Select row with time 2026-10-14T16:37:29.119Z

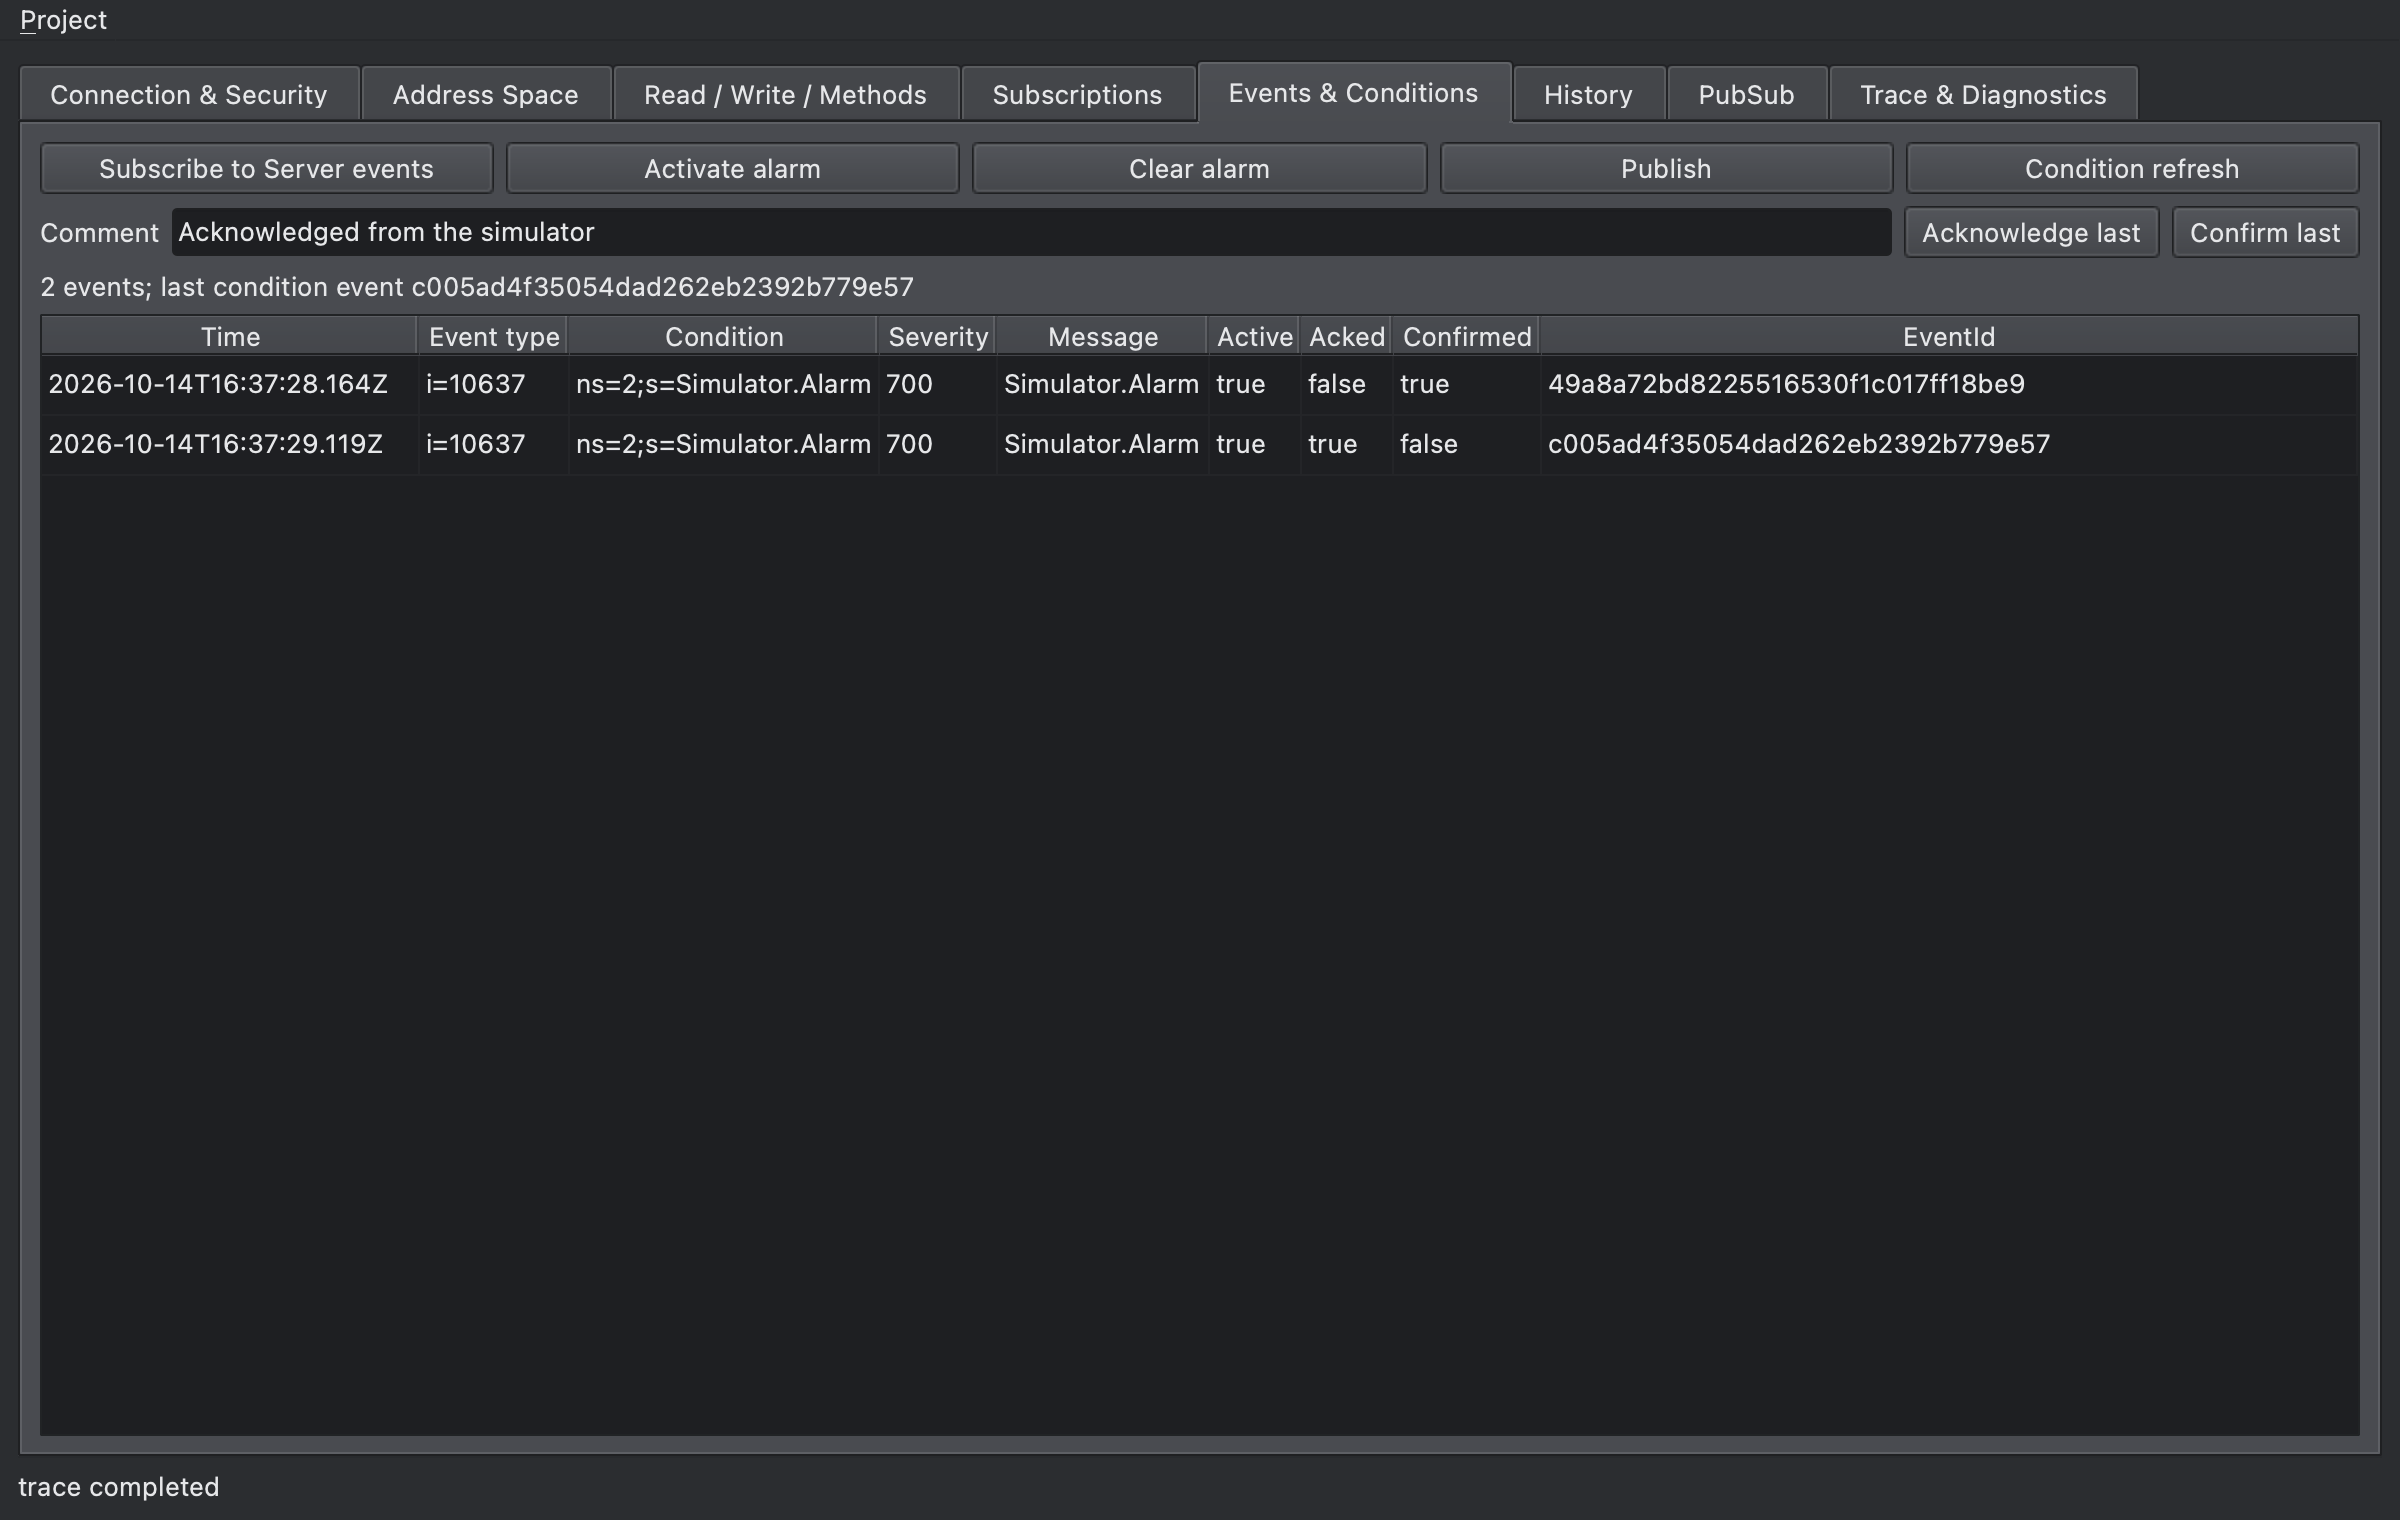point(1199,445)
